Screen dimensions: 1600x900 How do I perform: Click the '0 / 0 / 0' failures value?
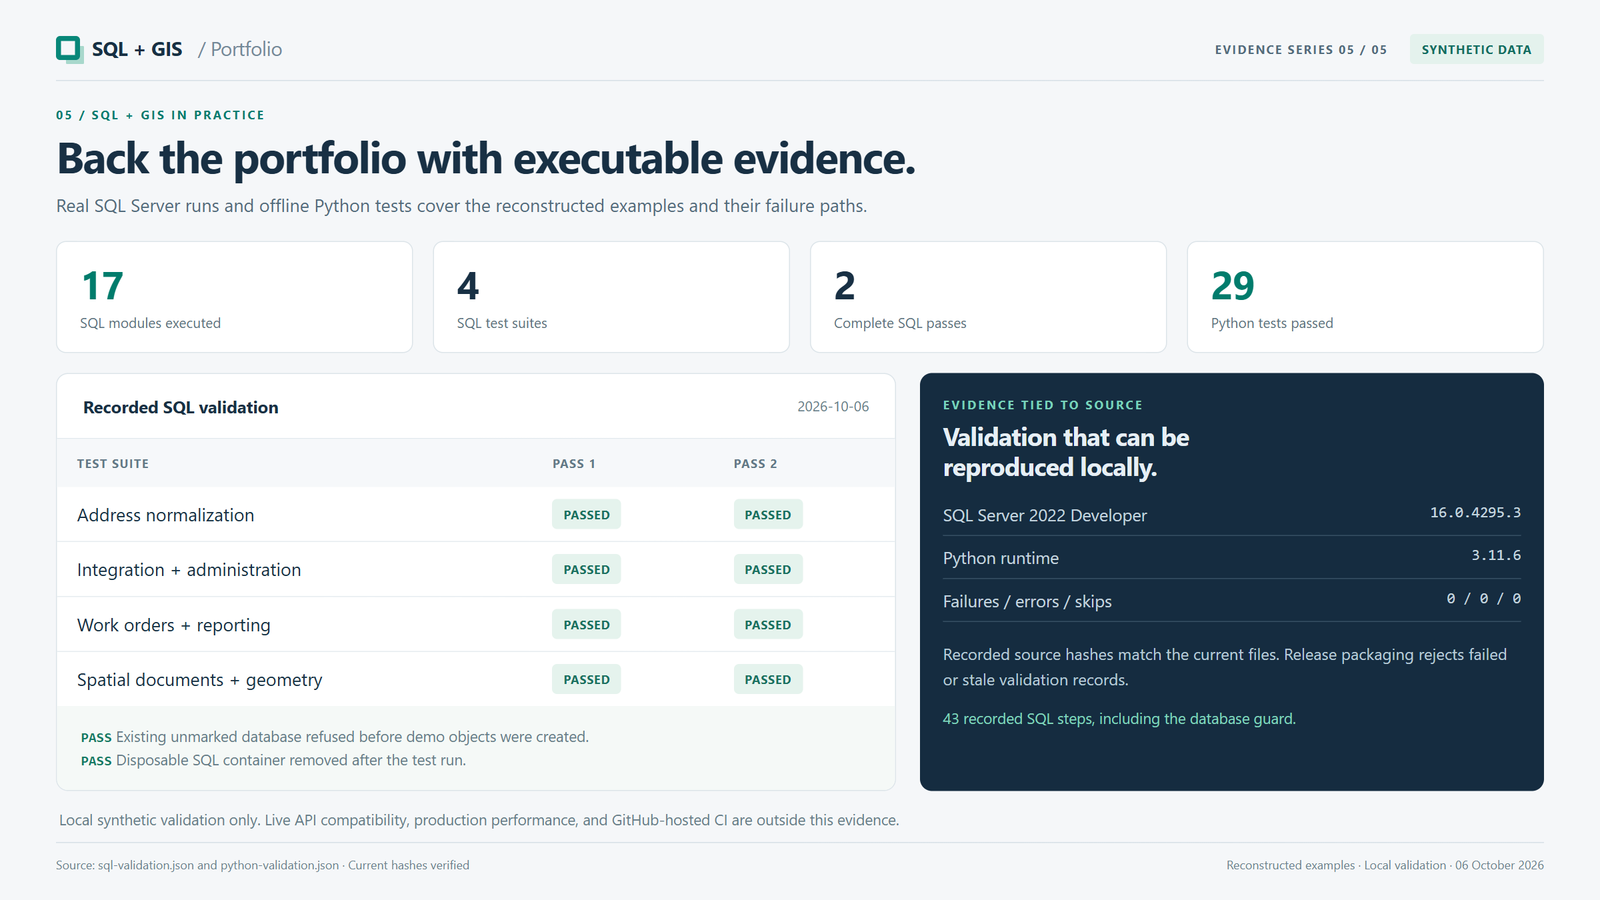(x=1484, y=599)
